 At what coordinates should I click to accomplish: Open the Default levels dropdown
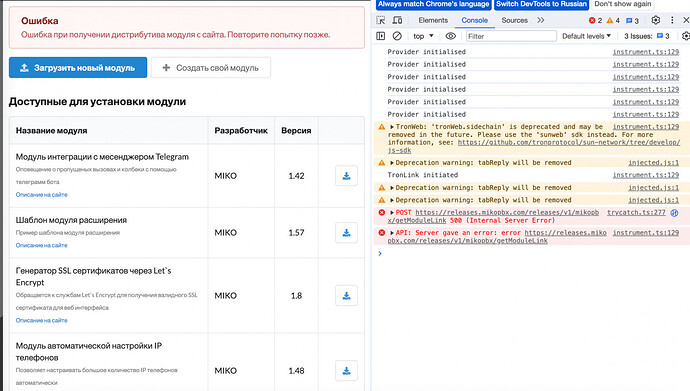[586, 36]
